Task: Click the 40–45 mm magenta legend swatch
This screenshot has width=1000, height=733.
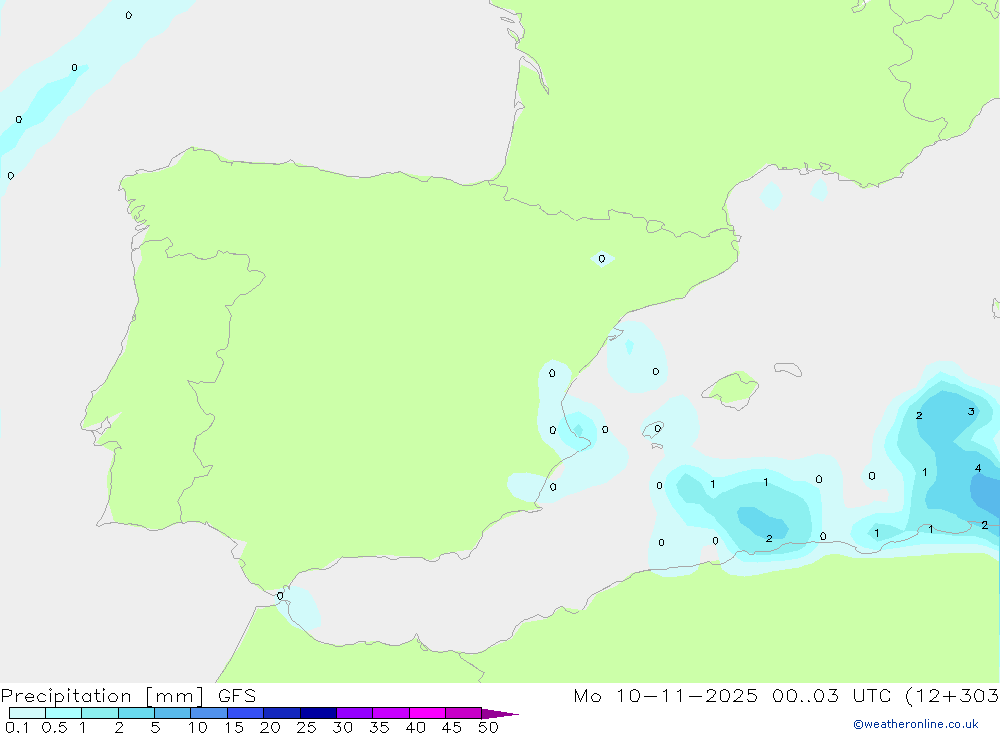Action: (x=427, y=713)
